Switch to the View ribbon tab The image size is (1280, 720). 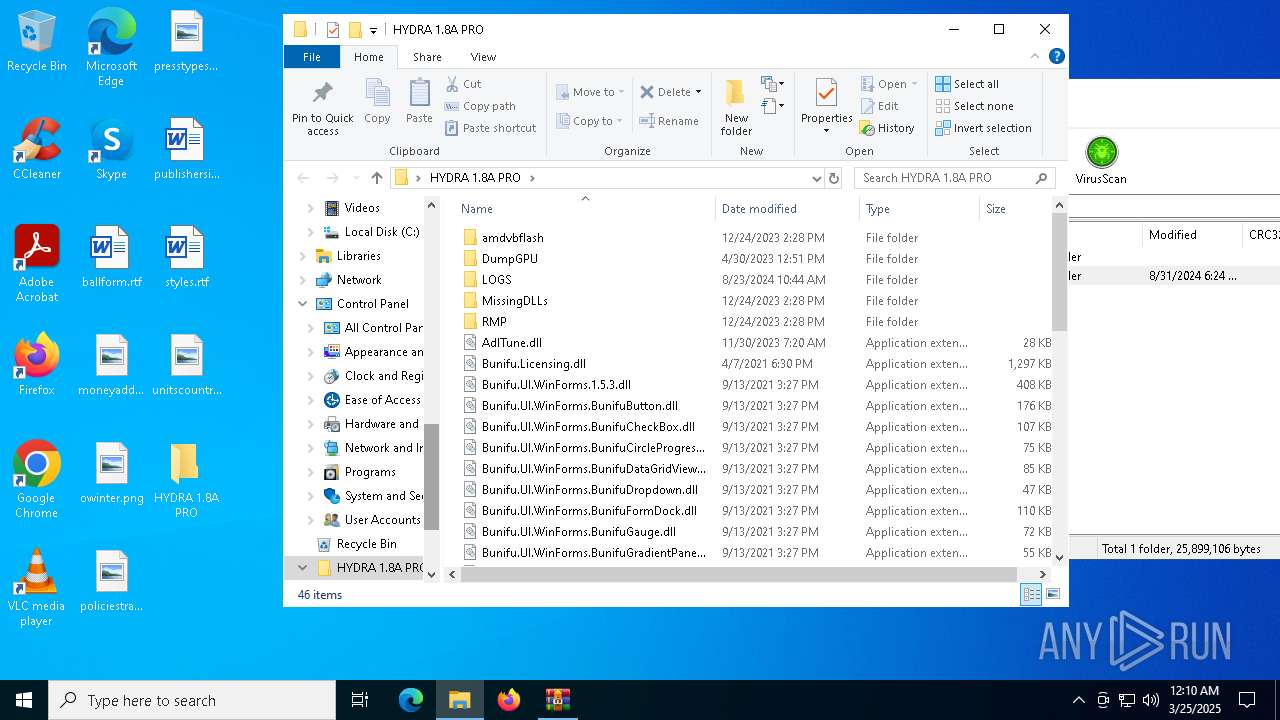point(483,57)
